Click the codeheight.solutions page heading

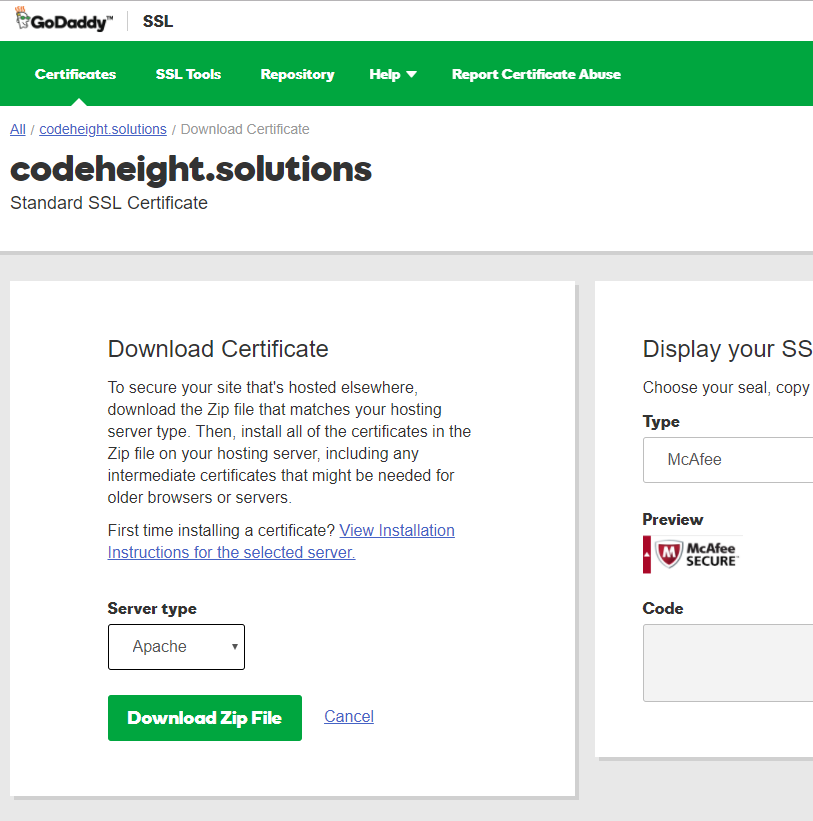(190, 169)
